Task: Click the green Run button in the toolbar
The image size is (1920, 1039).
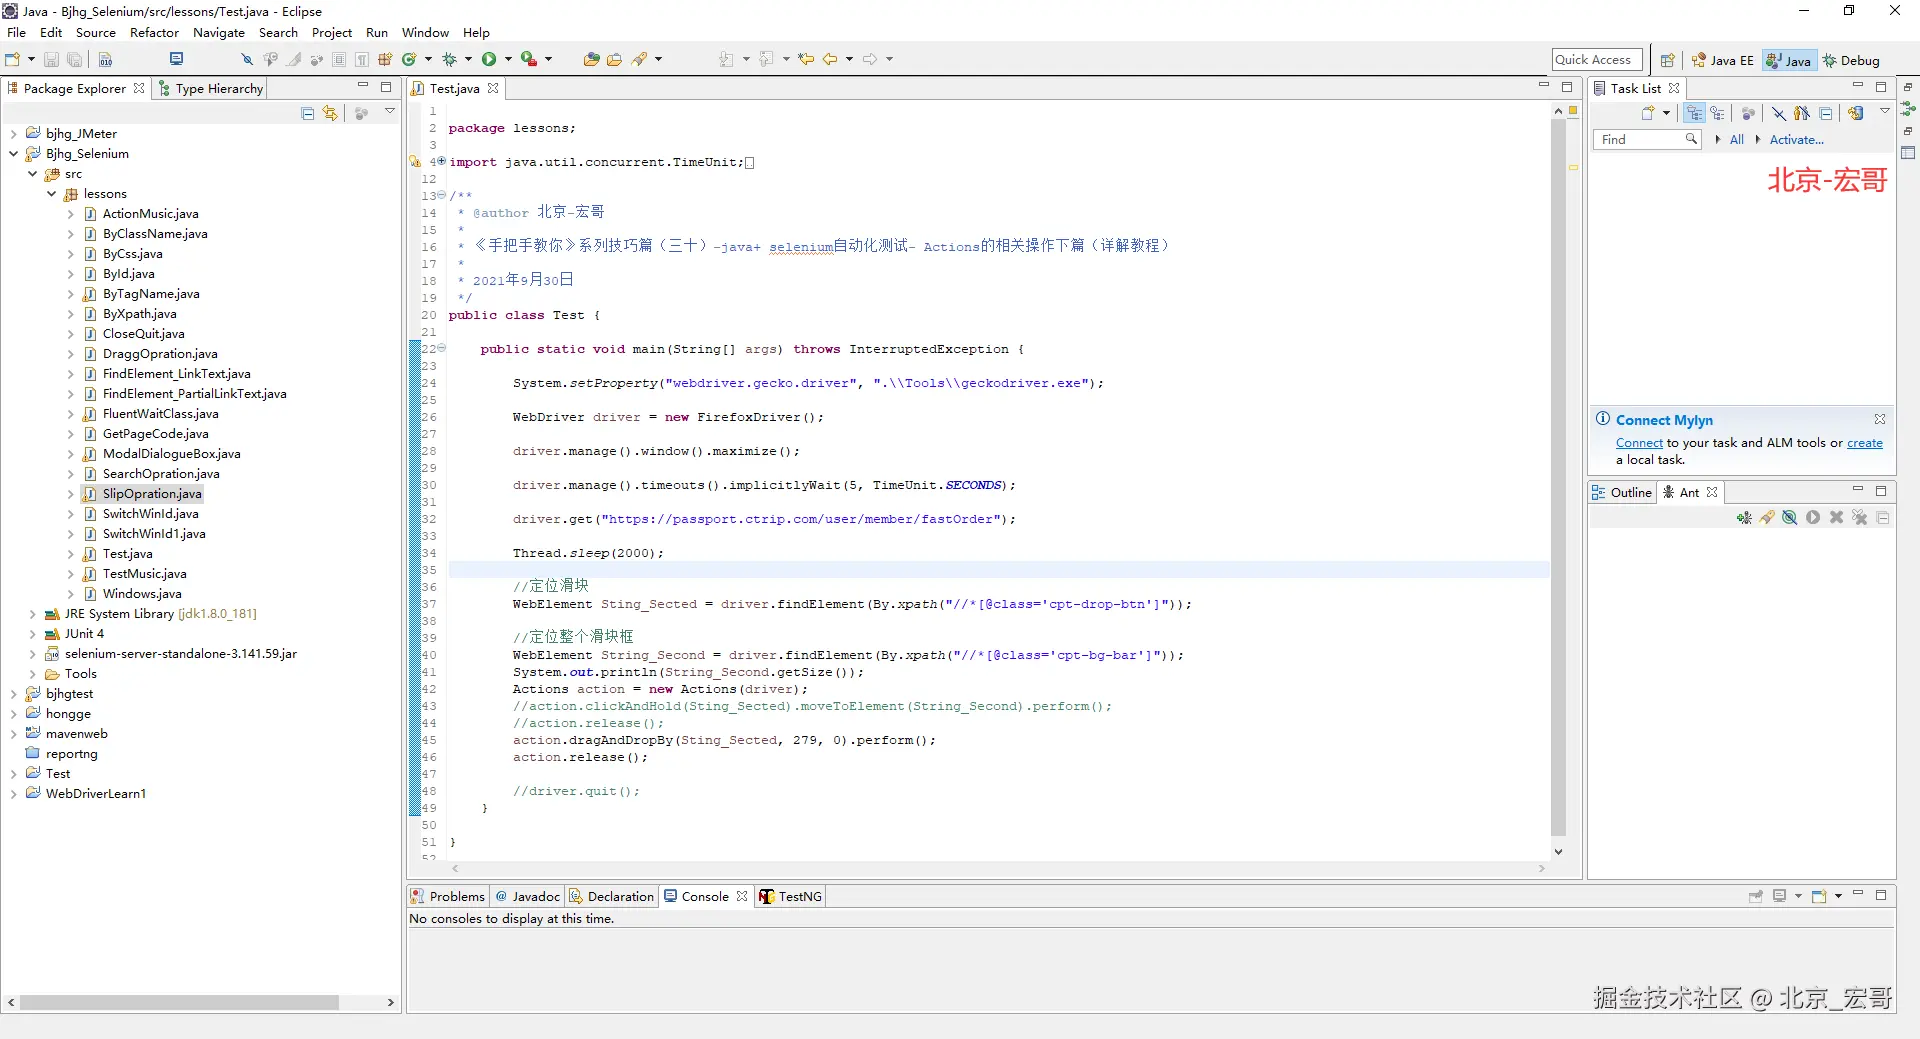Action: tap(489, 60)
